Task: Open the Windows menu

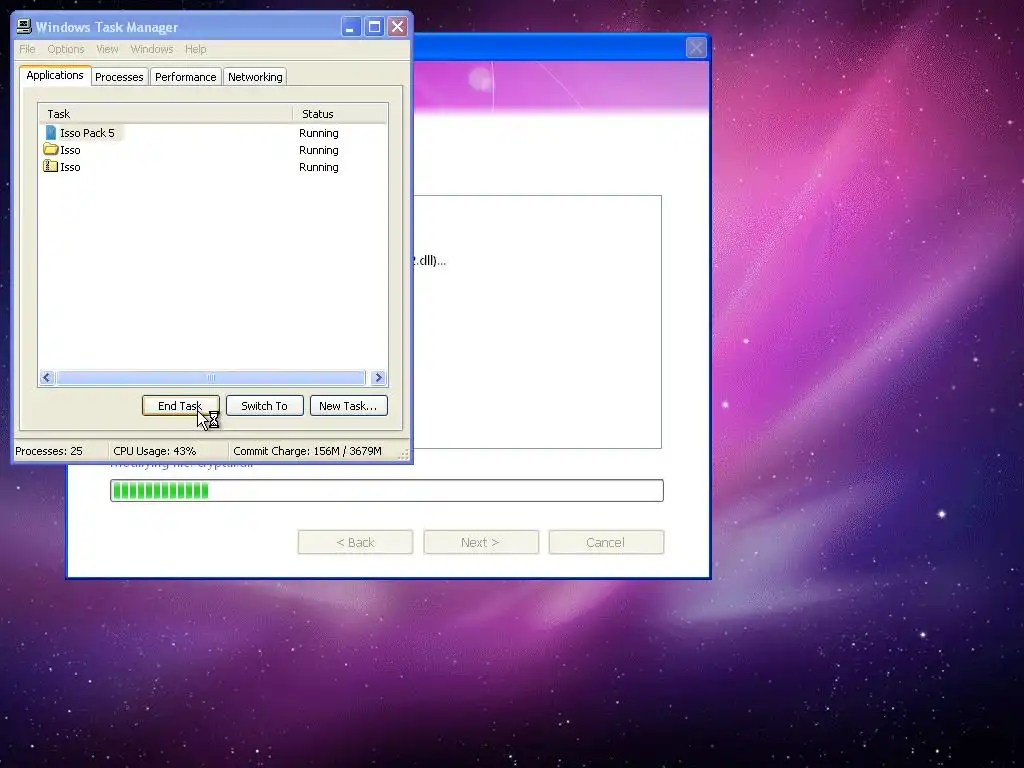Action: tap(152, 49)
